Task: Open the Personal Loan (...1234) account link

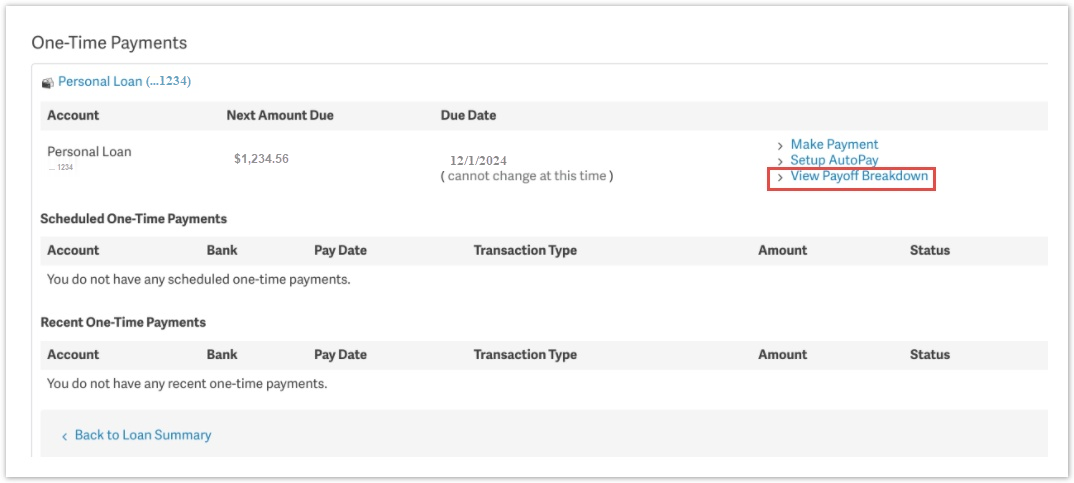Action: pyautogui.click(x=124, y=81)
